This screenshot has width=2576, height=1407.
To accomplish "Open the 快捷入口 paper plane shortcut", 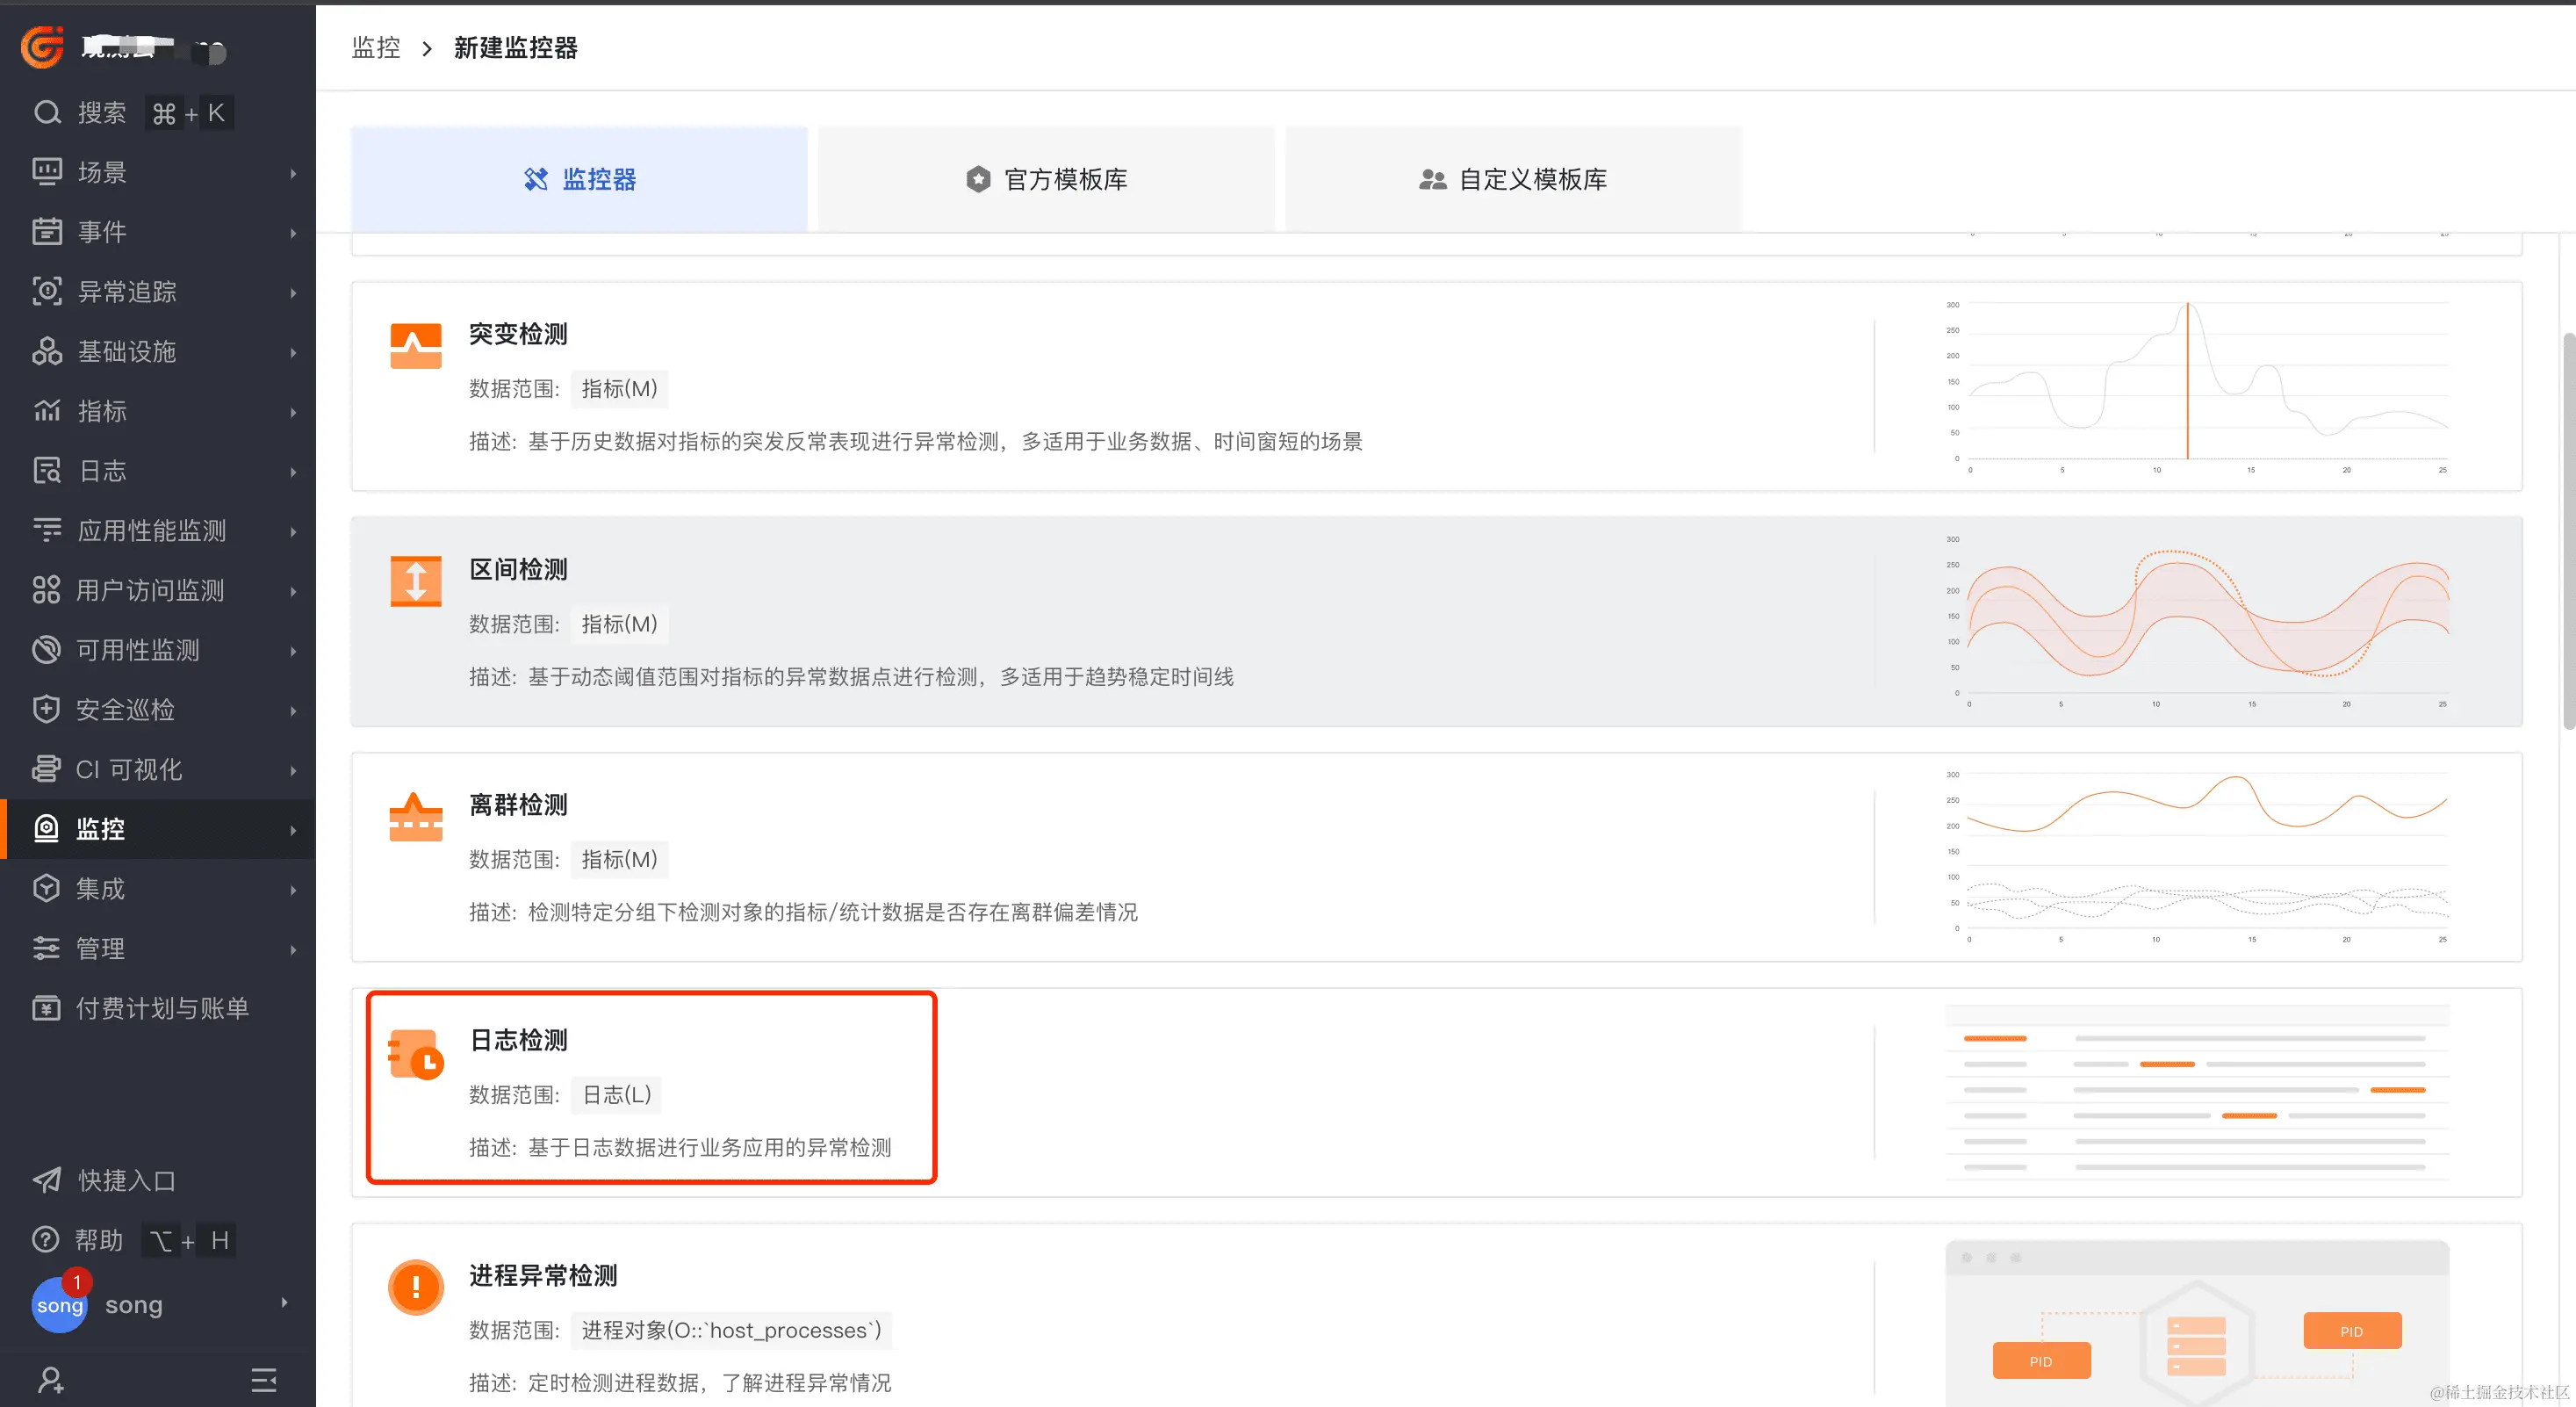I will coord(47,1180).
